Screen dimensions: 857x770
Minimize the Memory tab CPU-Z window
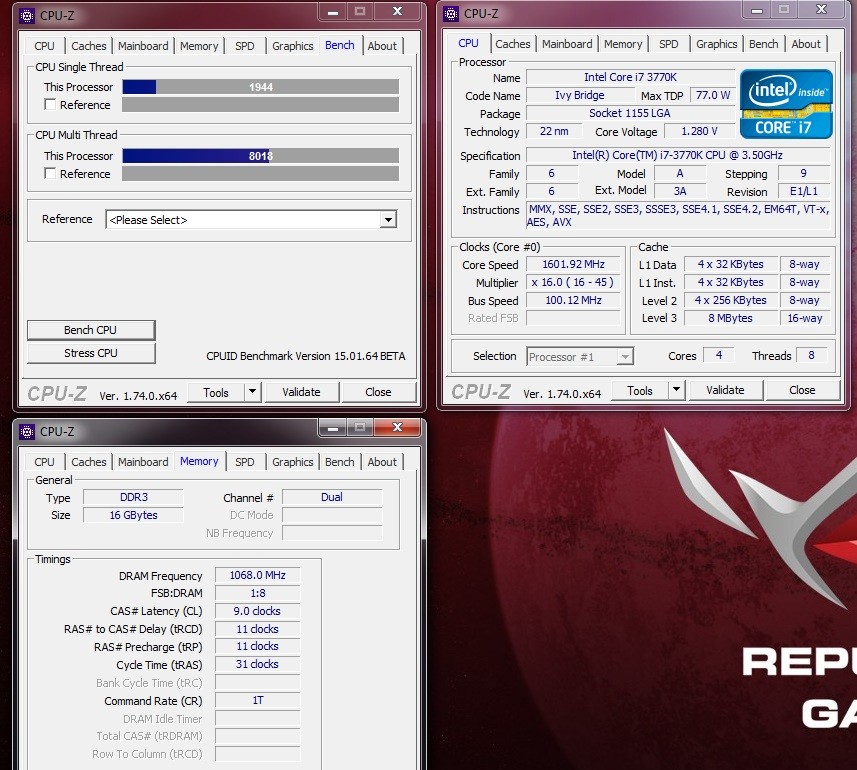pos(332,427)
